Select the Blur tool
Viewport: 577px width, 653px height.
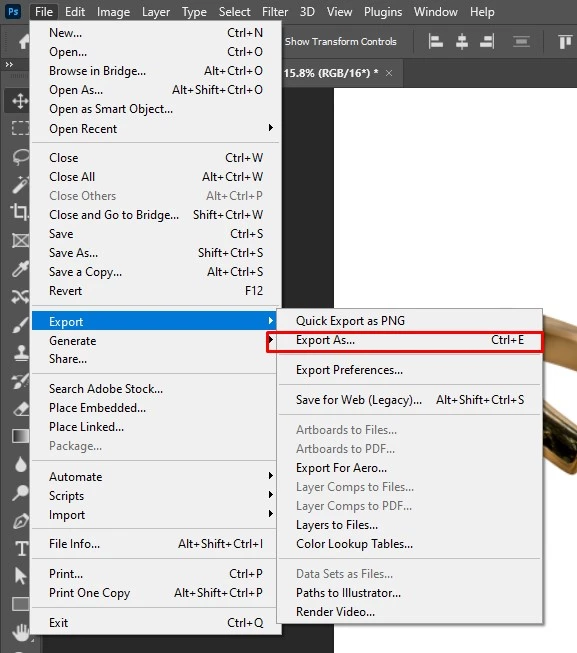pyautogui.click(x=19, y=465)
